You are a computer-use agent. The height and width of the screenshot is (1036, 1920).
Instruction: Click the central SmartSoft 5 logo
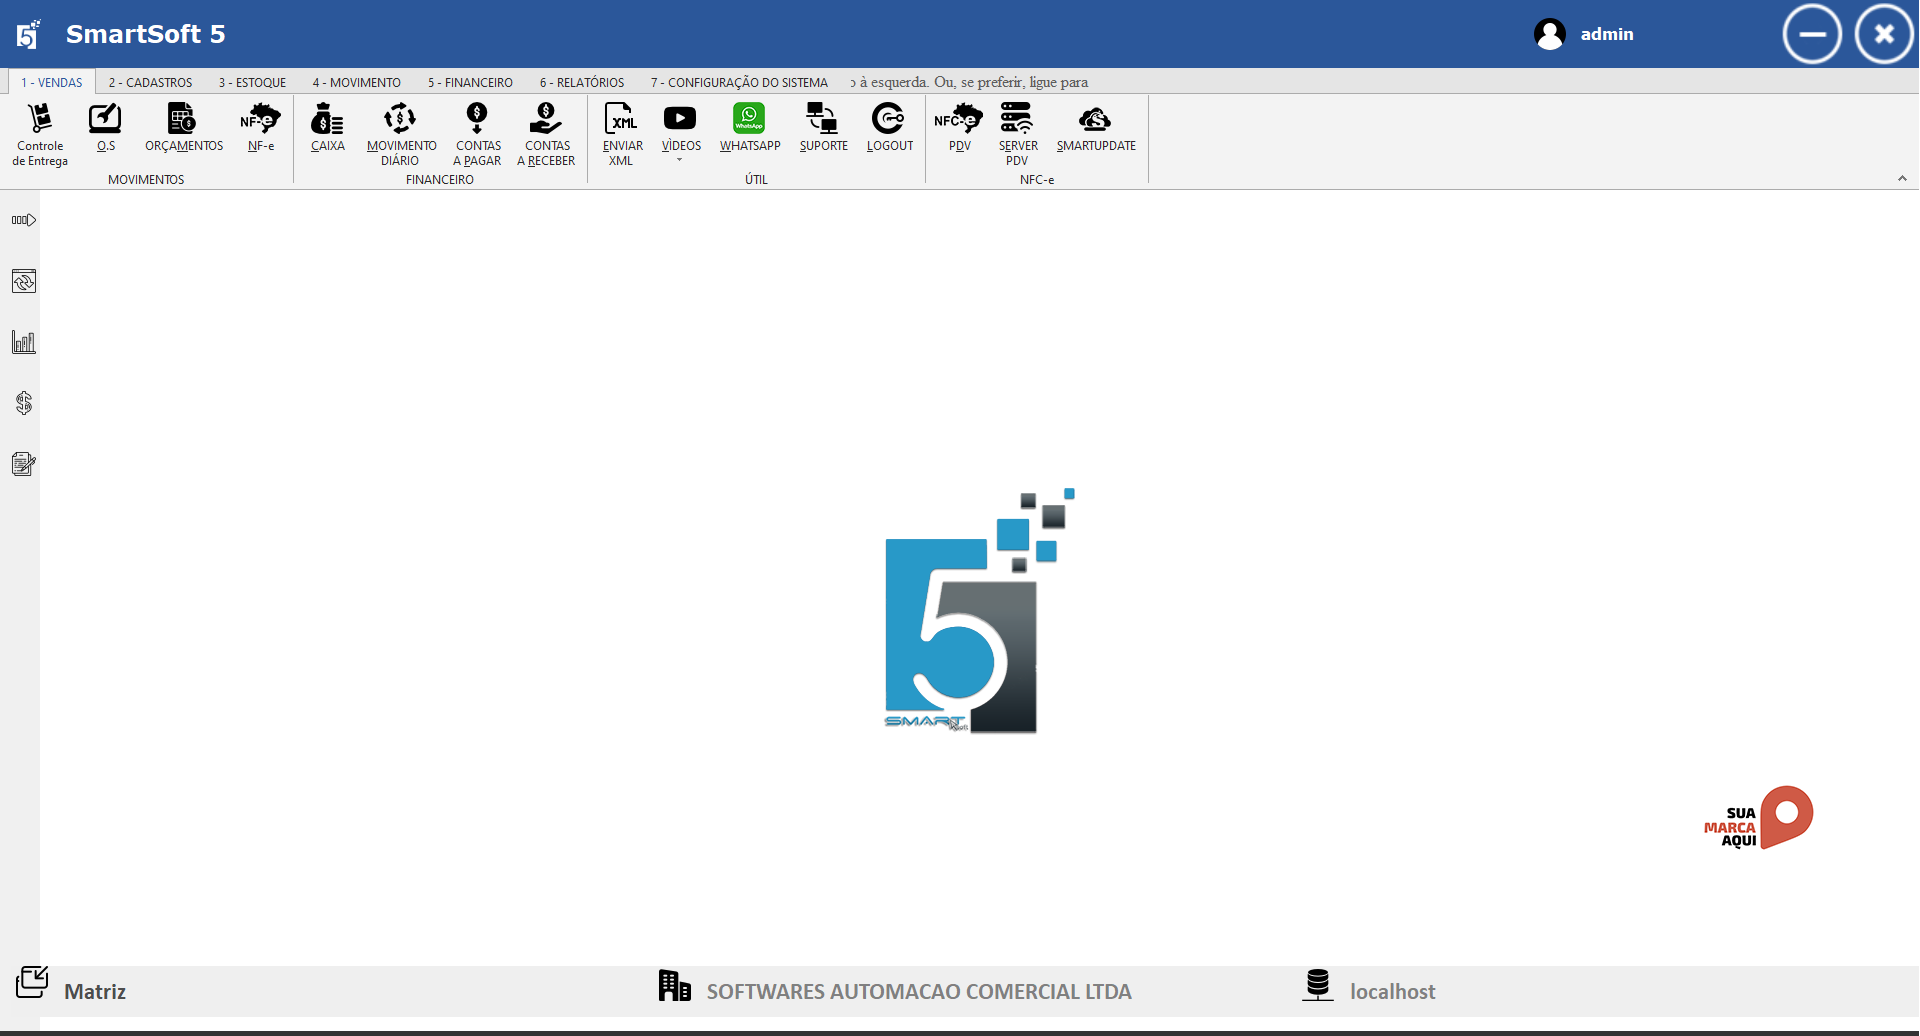tap(979, 611)
